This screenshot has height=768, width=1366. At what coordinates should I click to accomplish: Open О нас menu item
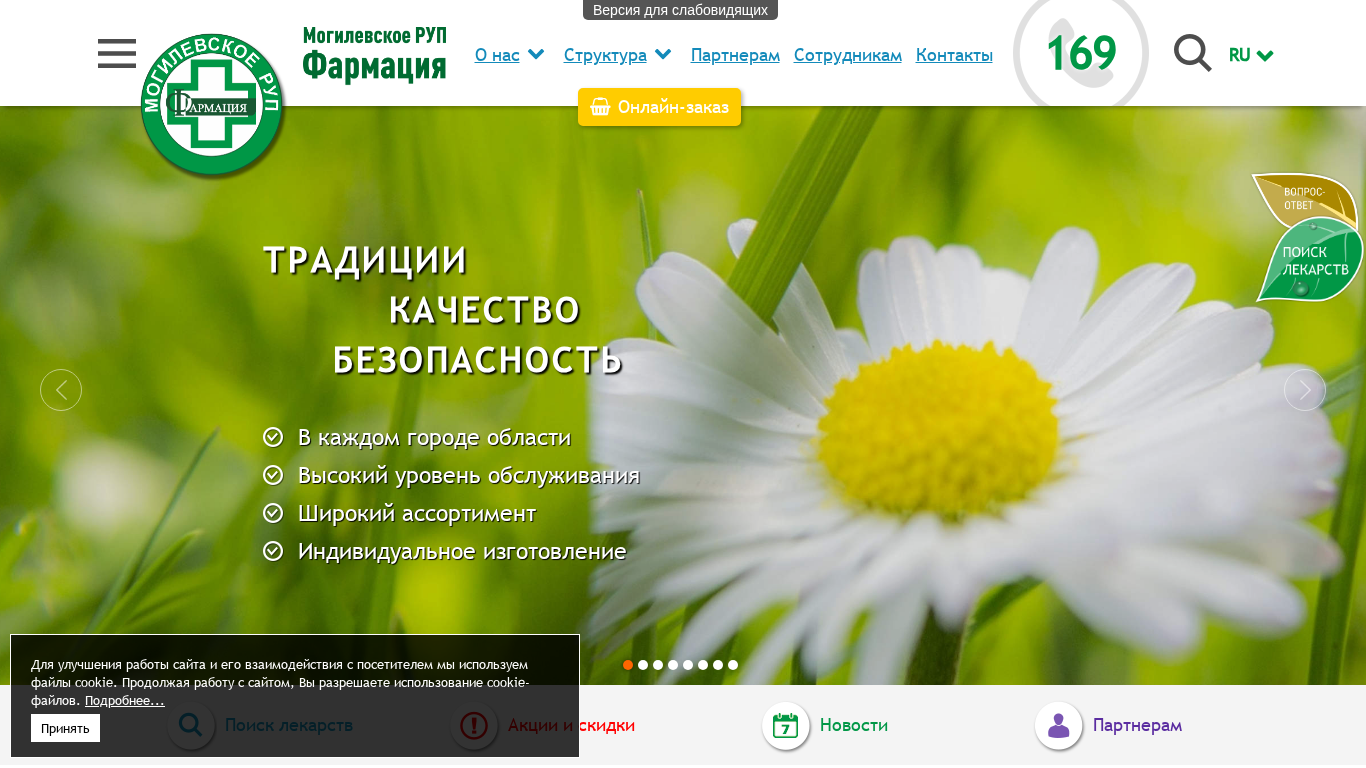coord(497,55)
